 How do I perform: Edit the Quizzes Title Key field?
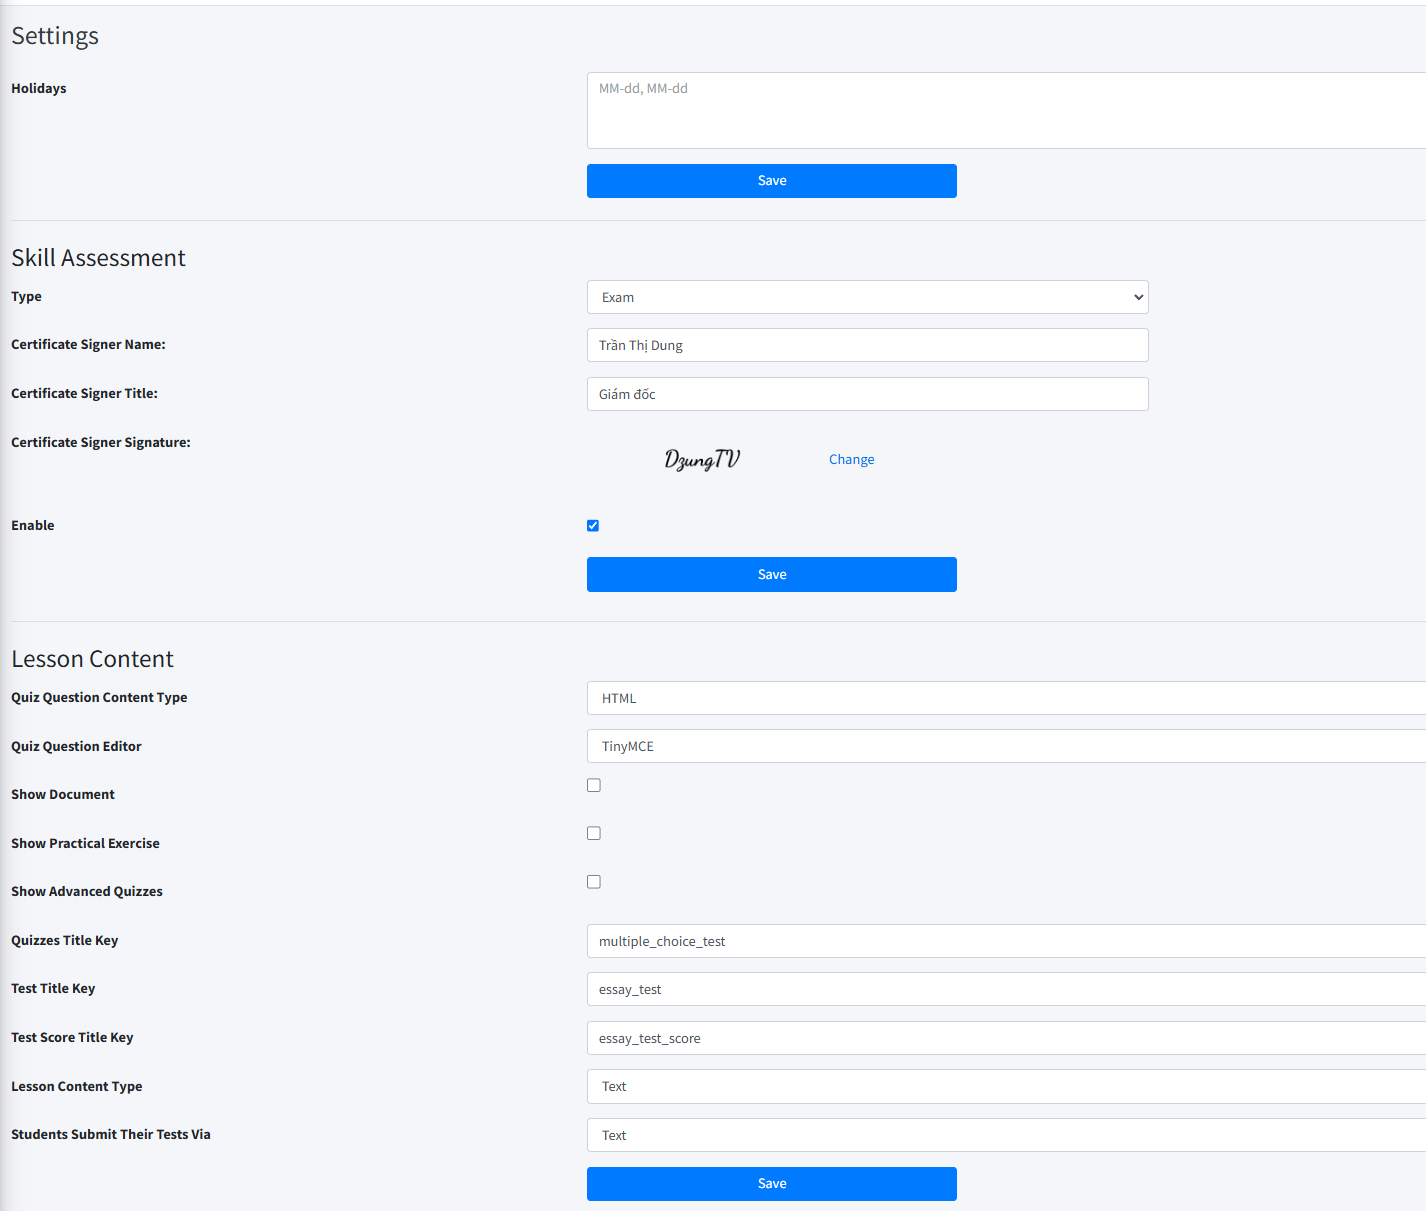[1006, 941]
